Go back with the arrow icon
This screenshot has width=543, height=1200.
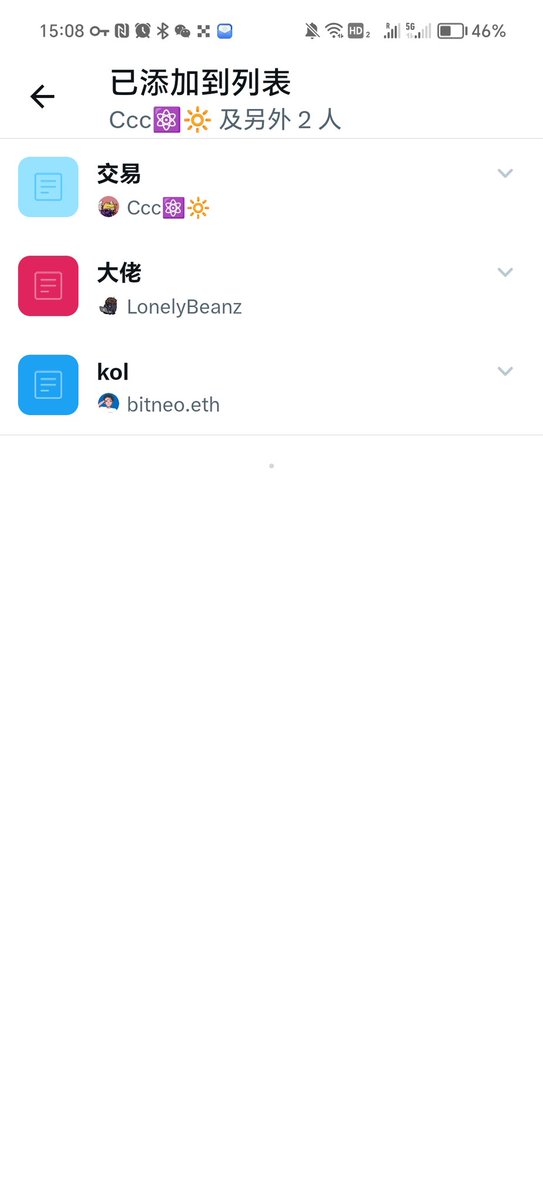pyautogui.click(x=42, y=96)
